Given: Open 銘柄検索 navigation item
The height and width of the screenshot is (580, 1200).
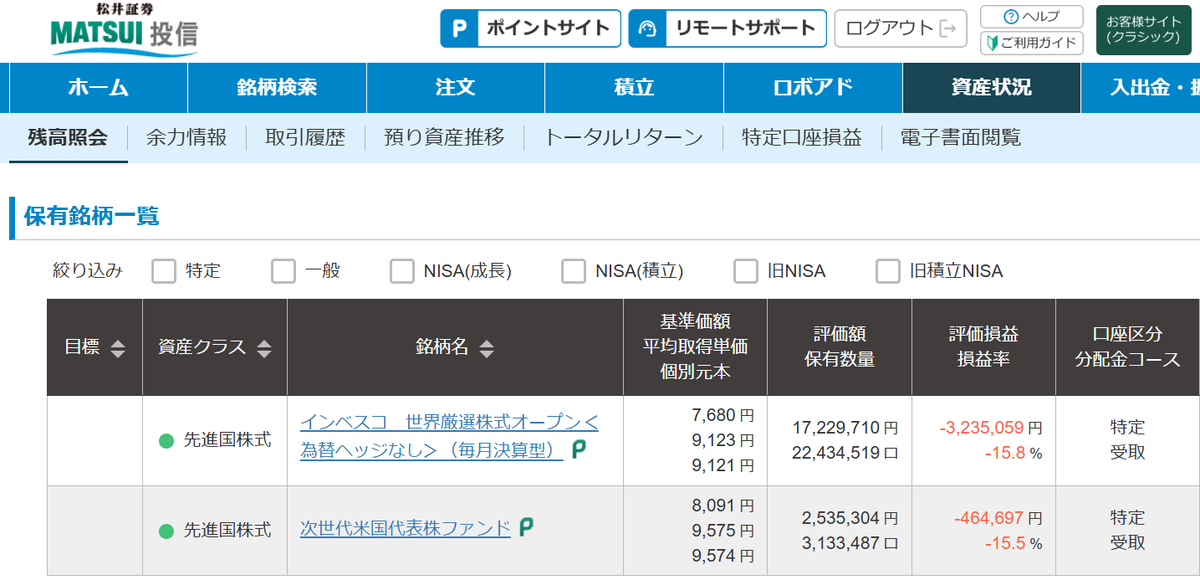Looking at the screenshot, I should coord(277,88).
